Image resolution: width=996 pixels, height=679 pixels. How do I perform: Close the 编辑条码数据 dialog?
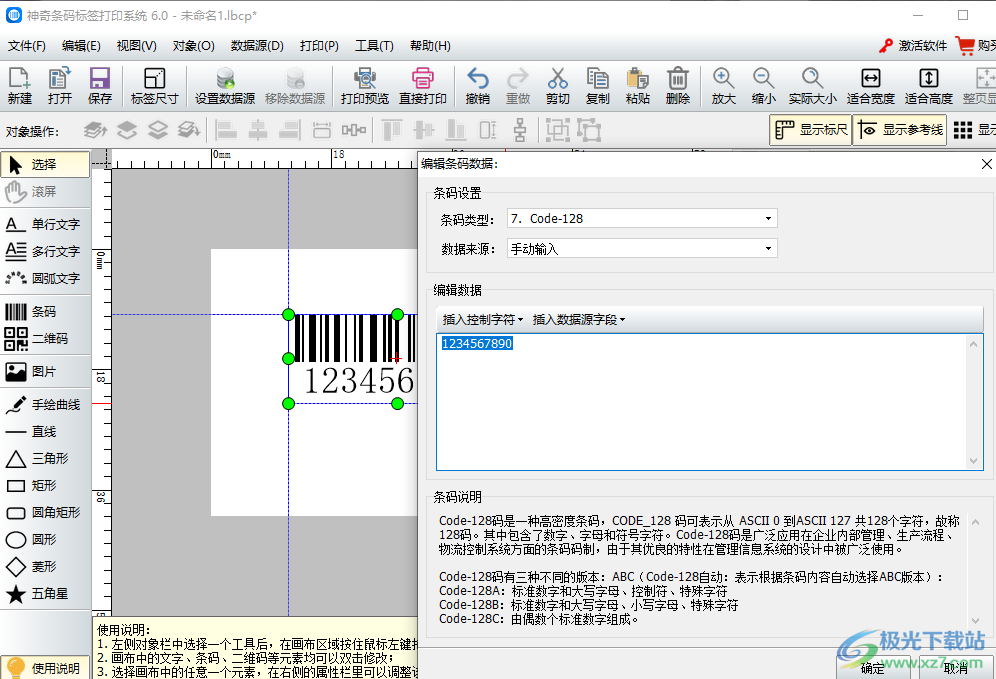tap(986, 164)
